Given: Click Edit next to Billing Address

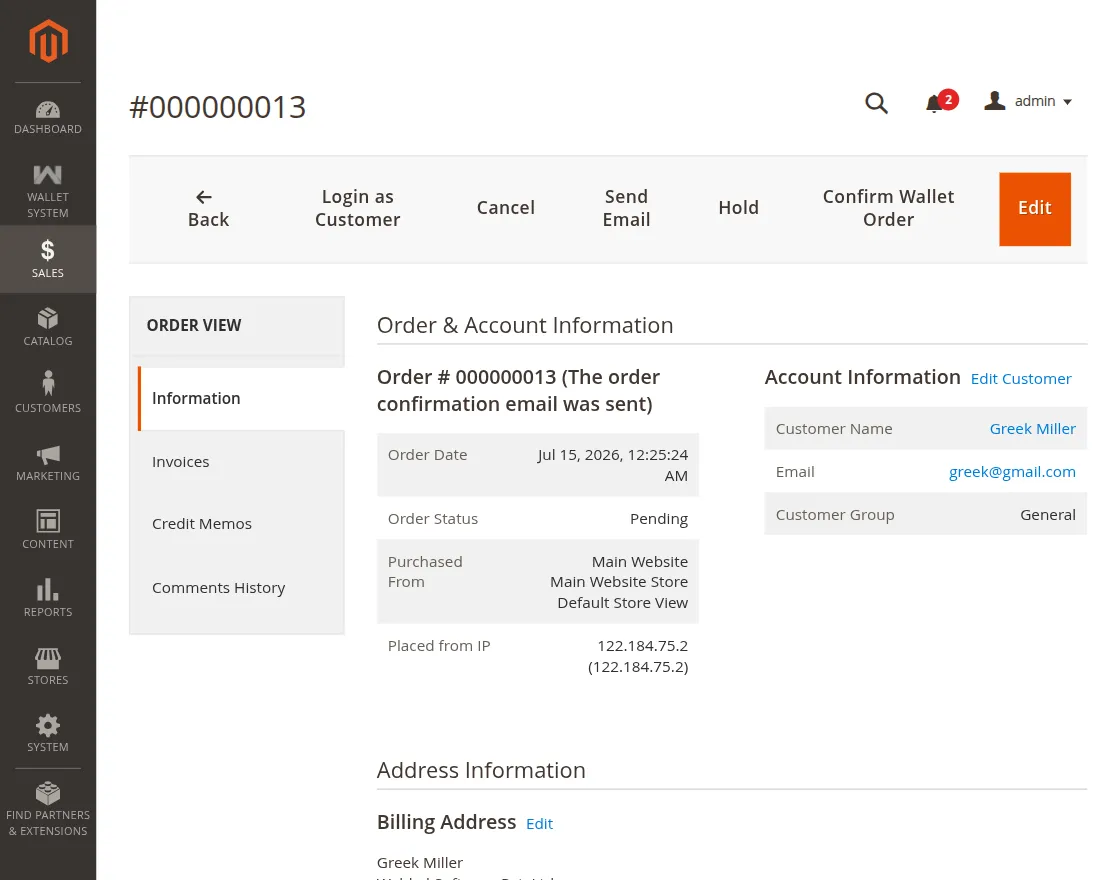Looking at the screenshot, I should click(x=539, y=824).
